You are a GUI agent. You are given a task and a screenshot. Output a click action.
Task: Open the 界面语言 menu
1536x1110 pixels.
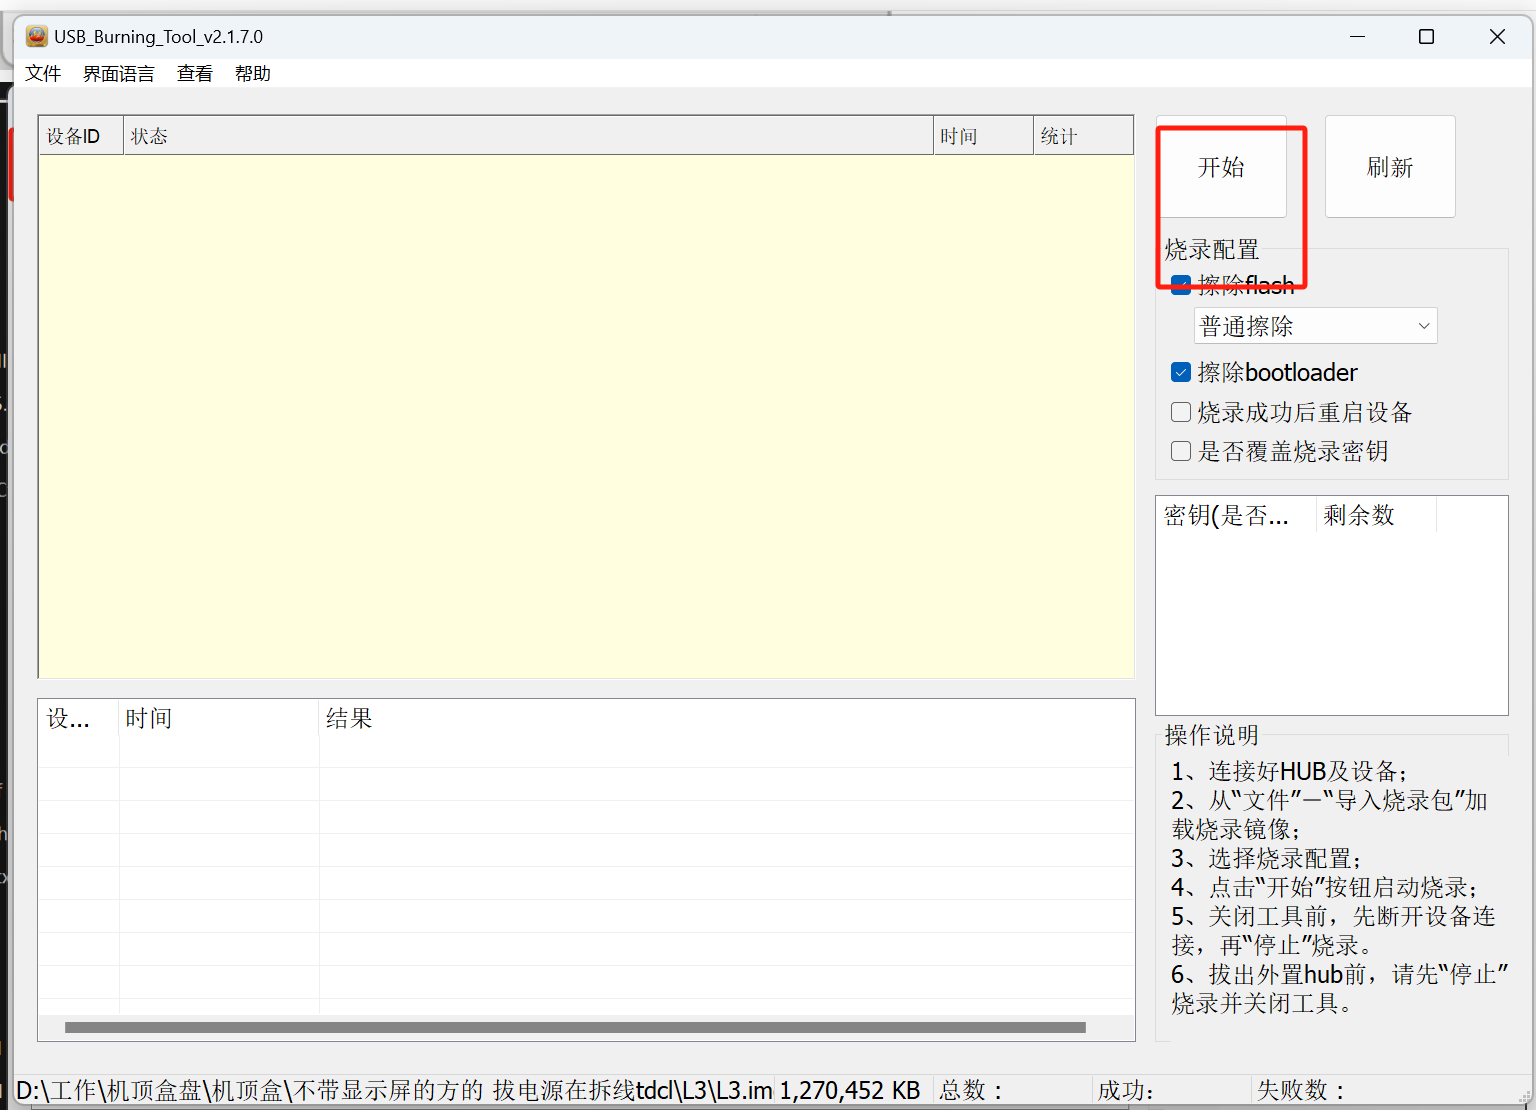(118, 74)
